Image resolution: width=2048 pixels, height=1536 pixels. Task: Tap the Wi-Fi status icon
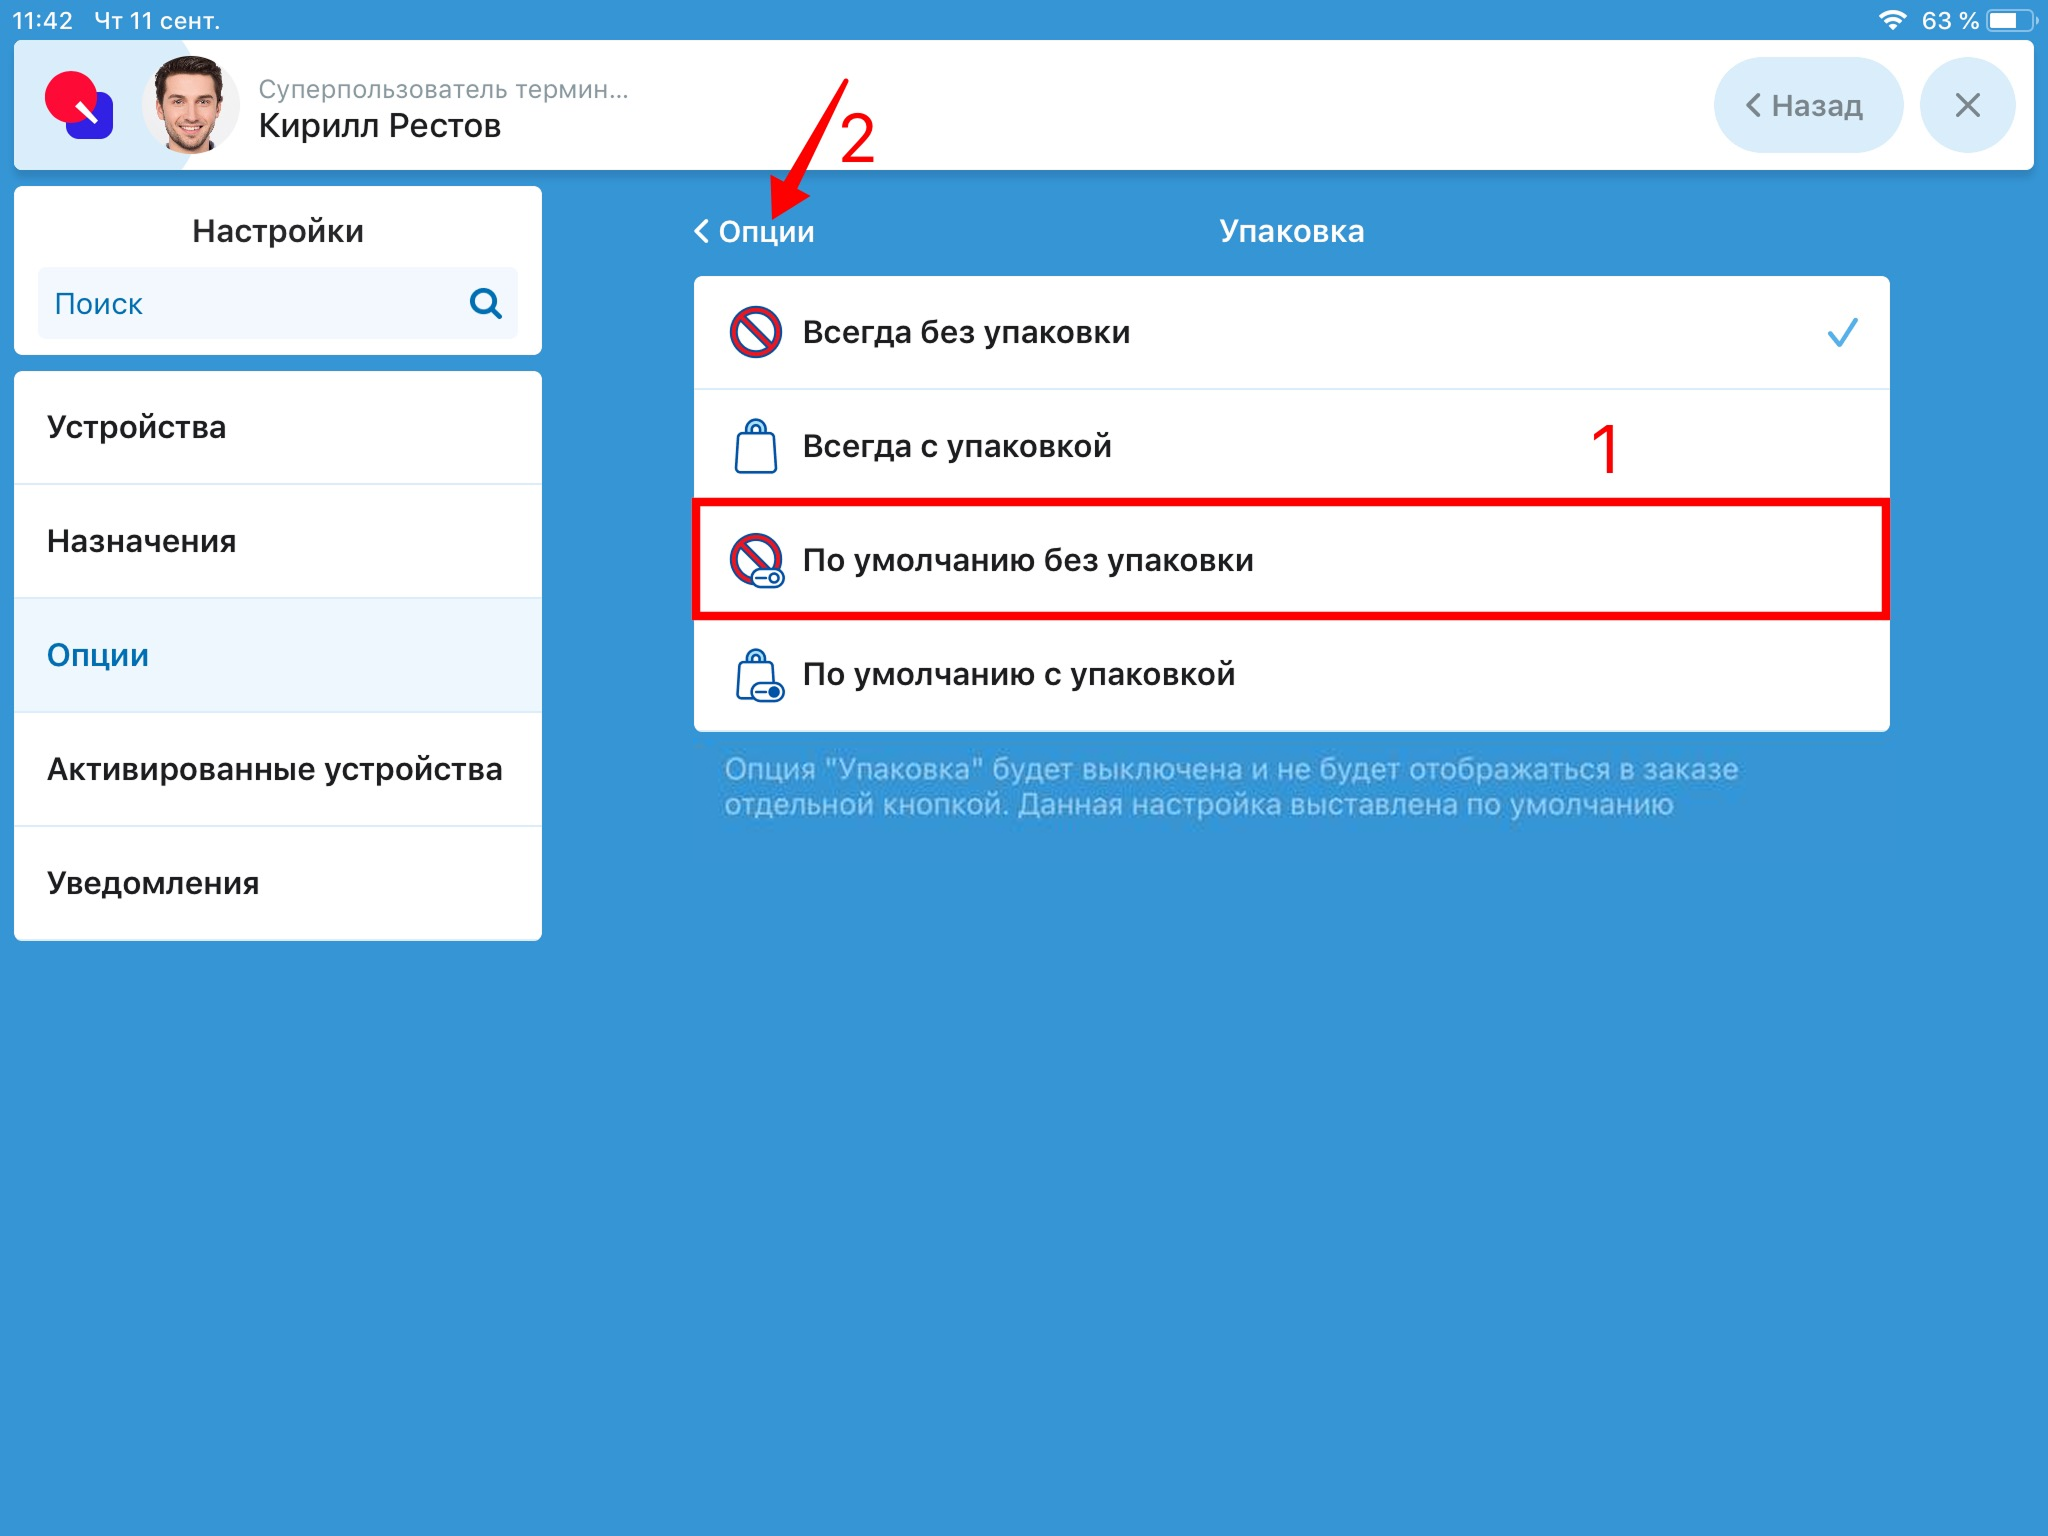pyautogui.click(x=1892, y=20)
